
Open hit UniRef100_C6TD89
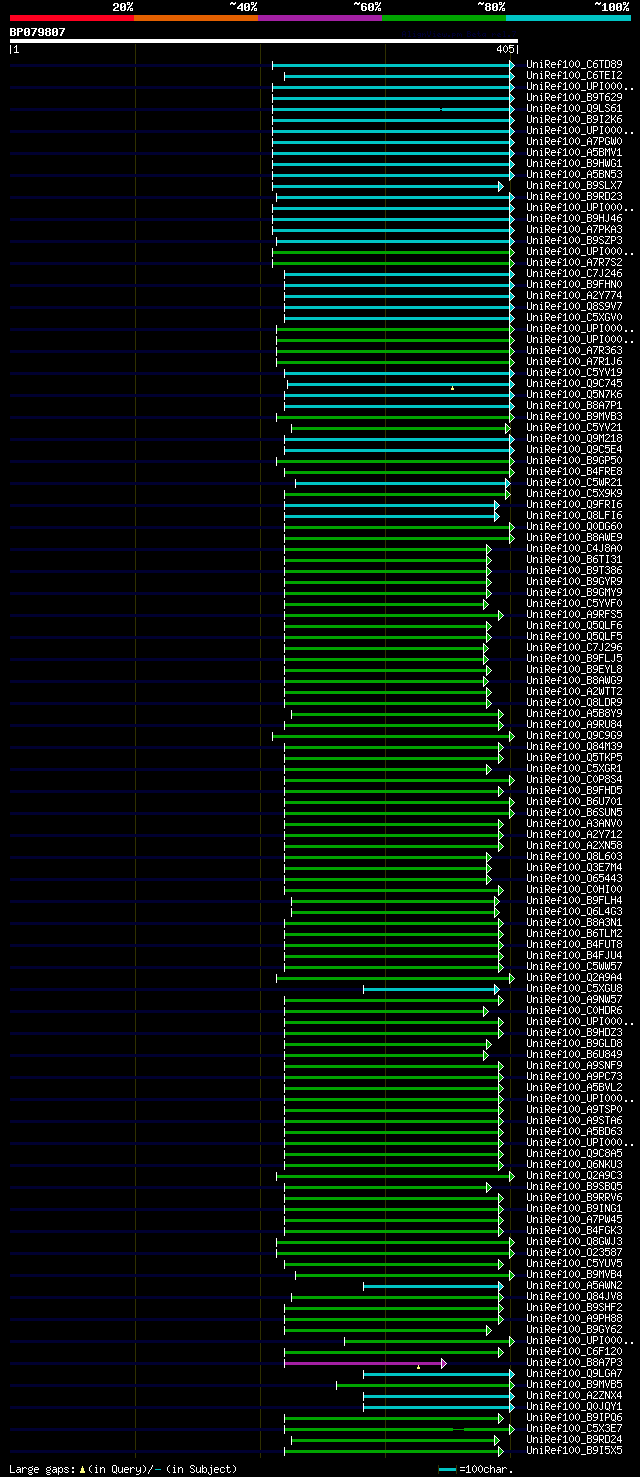pos(573,64)
